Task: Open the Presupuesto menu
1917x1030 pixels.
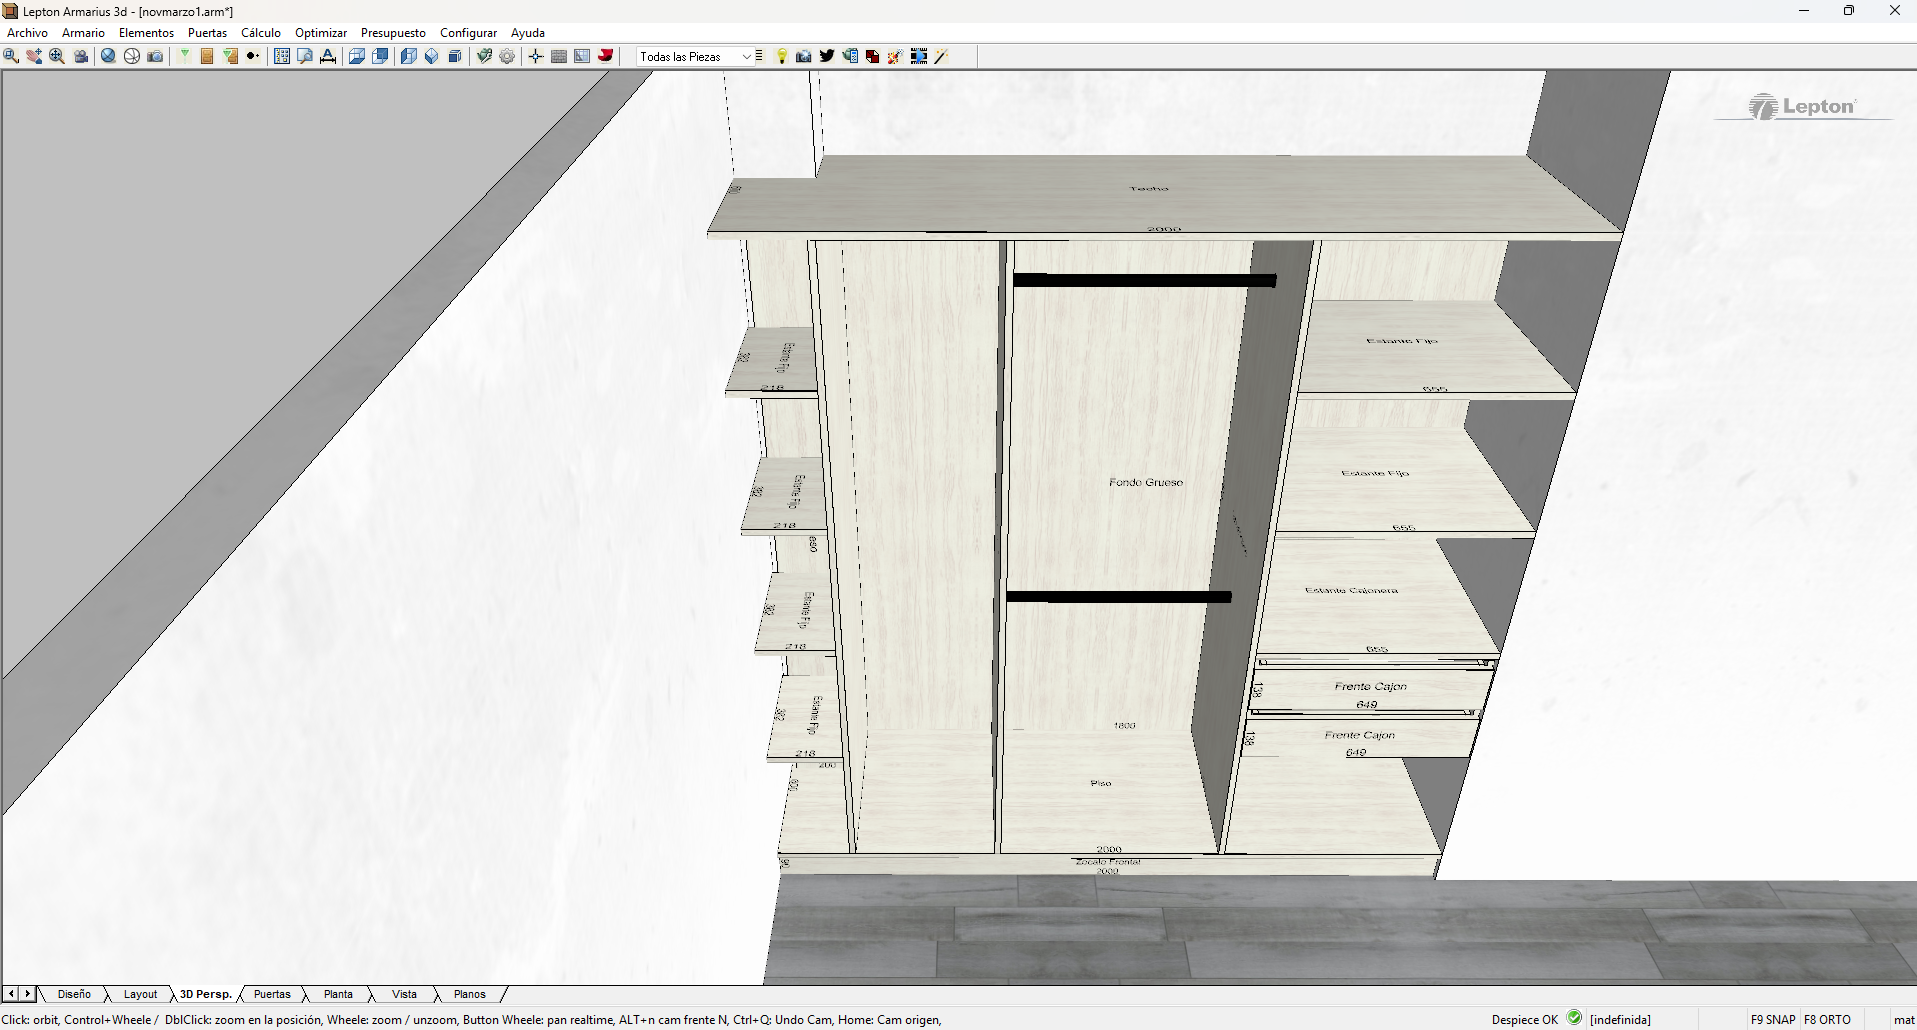Action: click(393, 33)
